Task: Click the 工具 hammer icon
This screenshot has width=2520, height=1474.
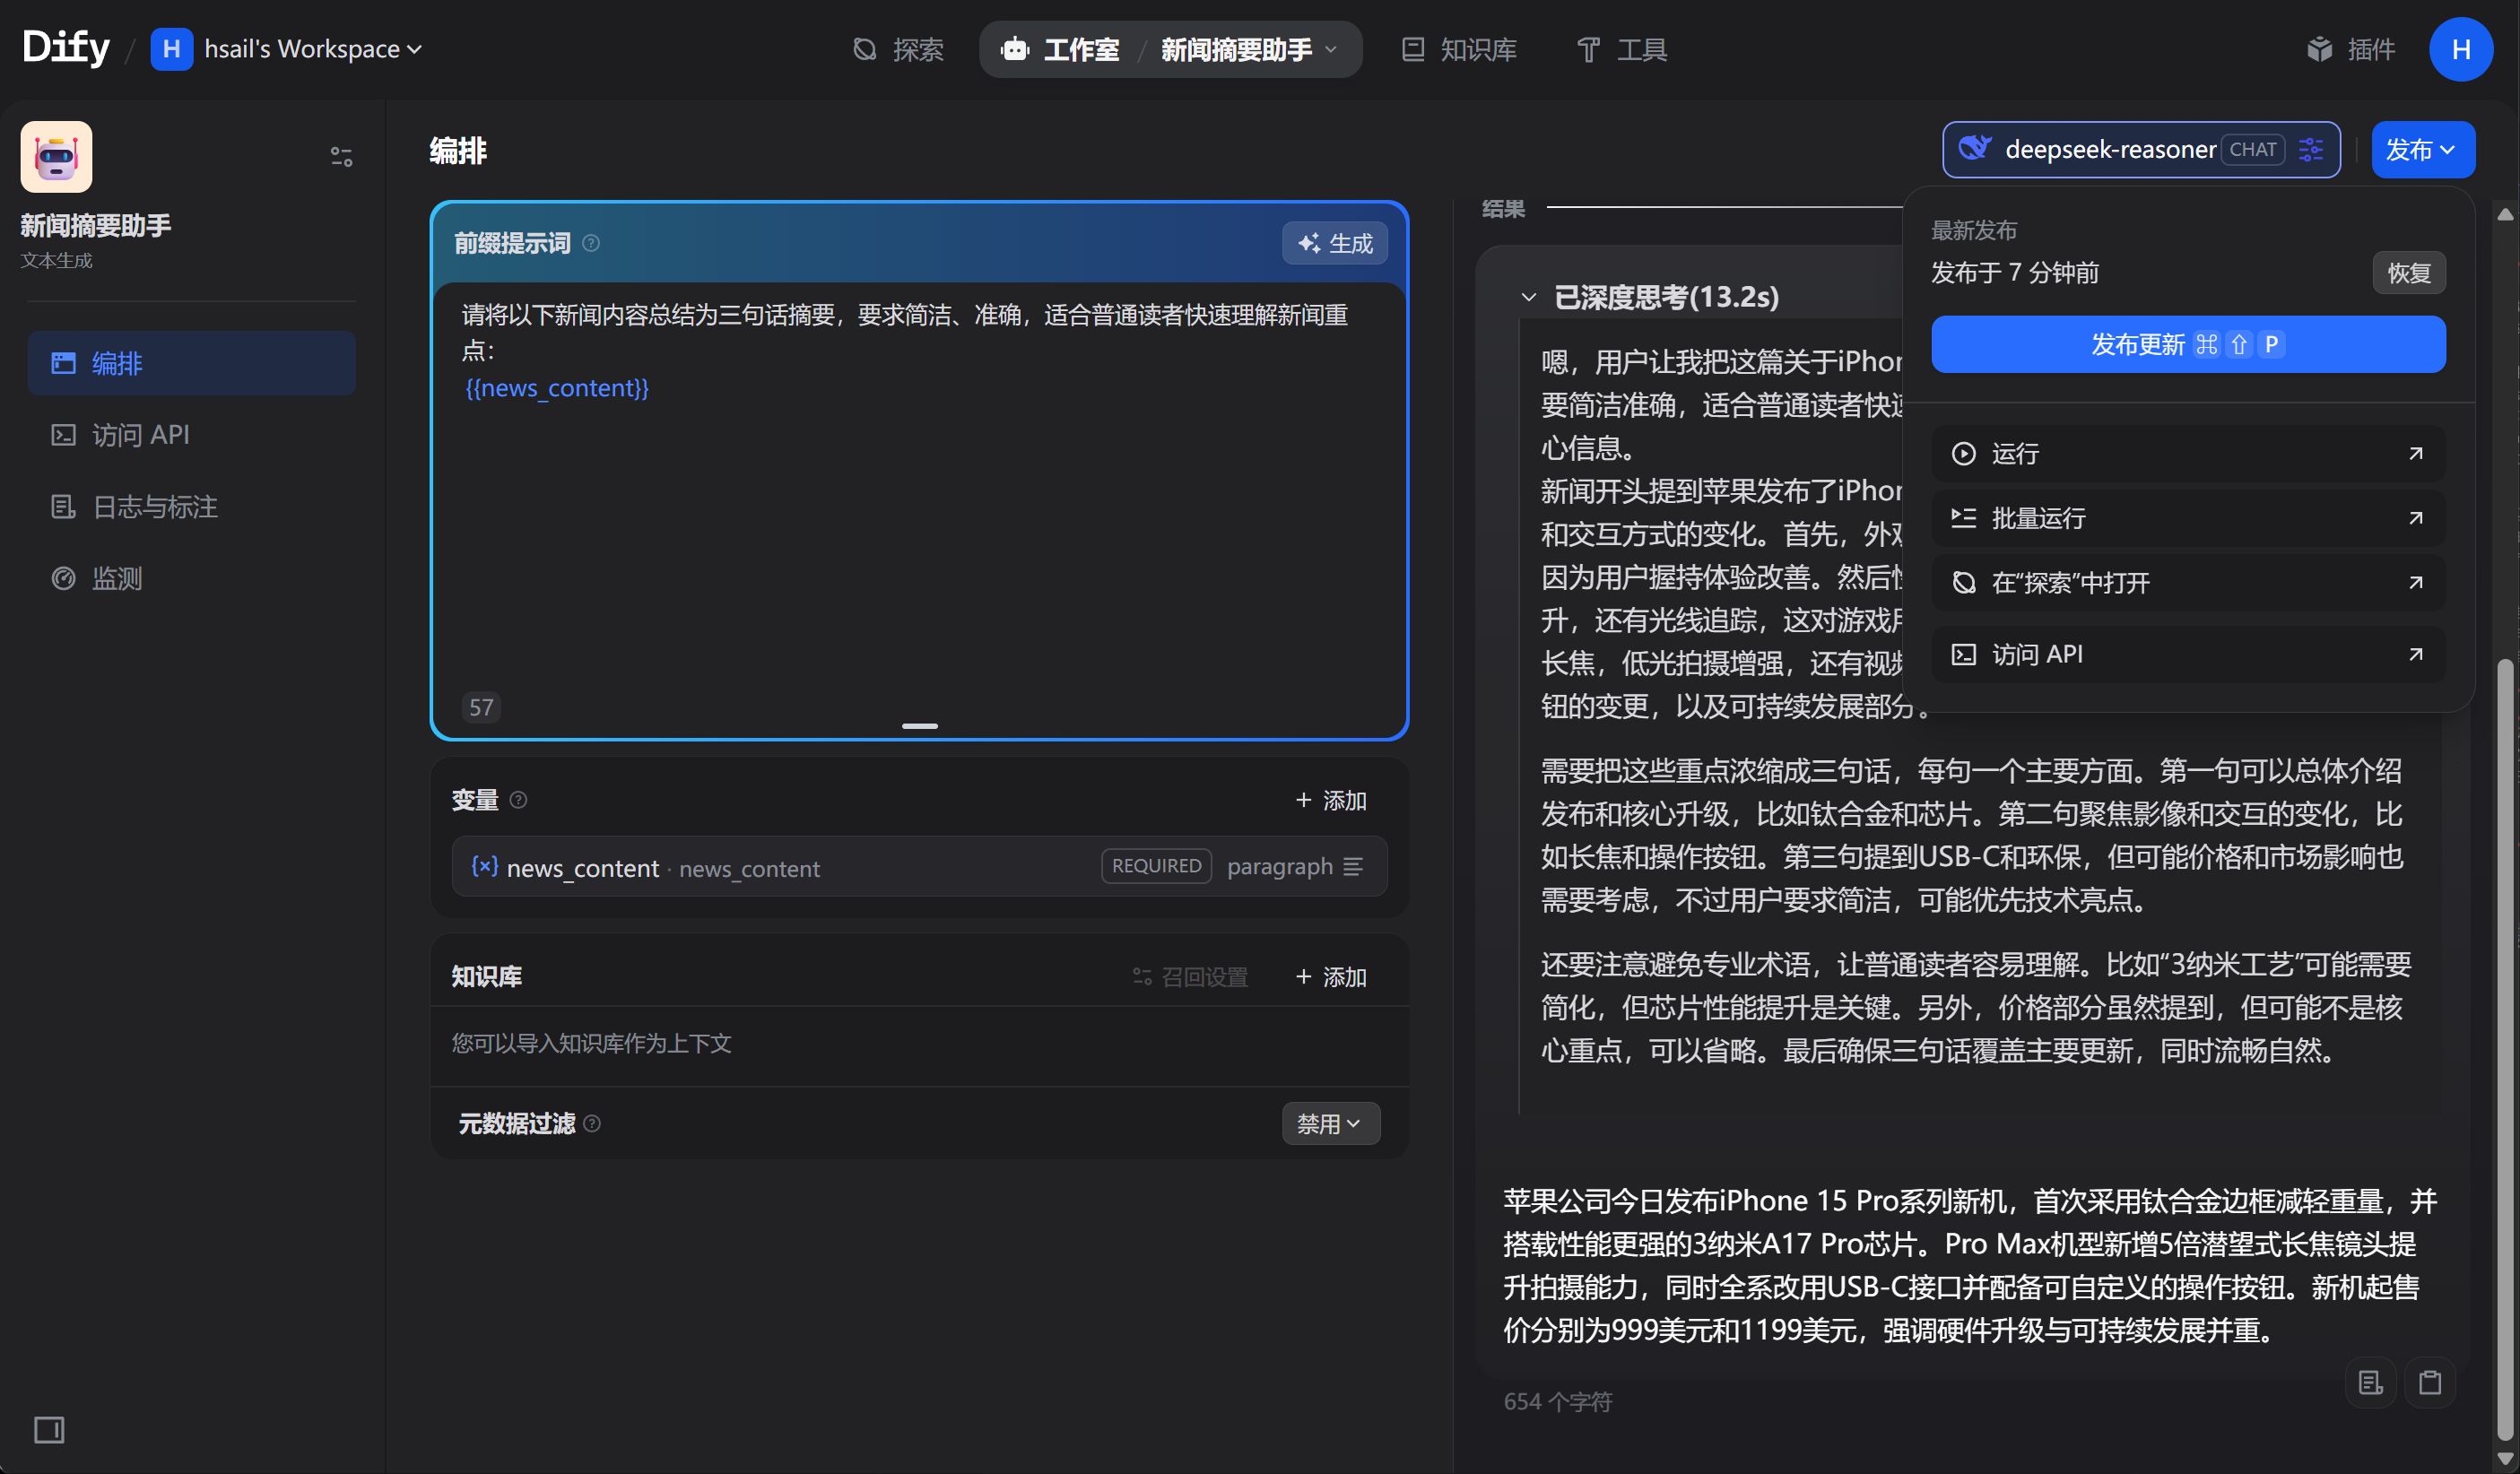Action: pos(1588,49)
